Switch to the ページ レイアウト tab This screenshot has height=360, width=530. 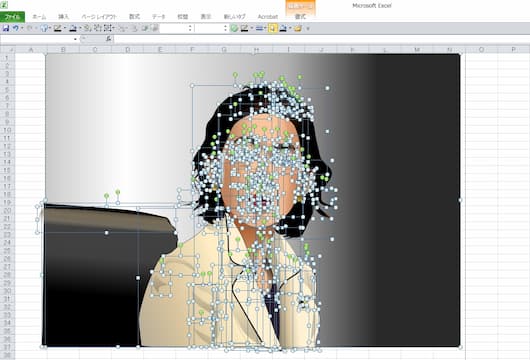pos(99,17)
